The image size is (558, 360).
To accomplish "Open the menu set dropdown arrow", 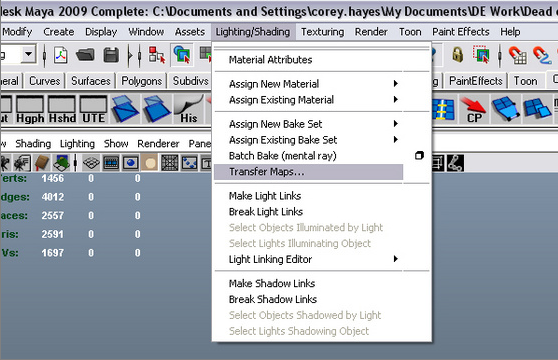I will (x=28, y=55).
